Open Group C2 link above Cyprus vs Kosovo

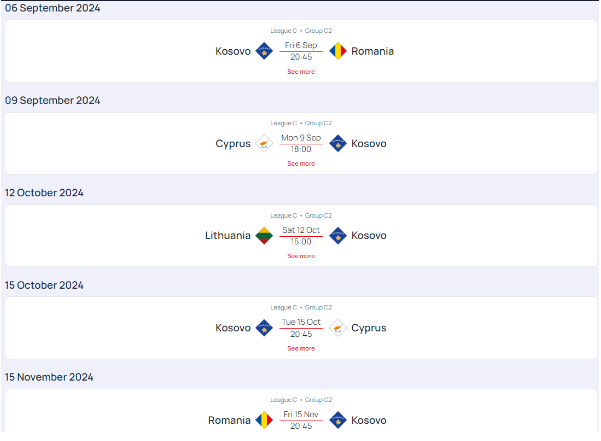click(318, 123)
